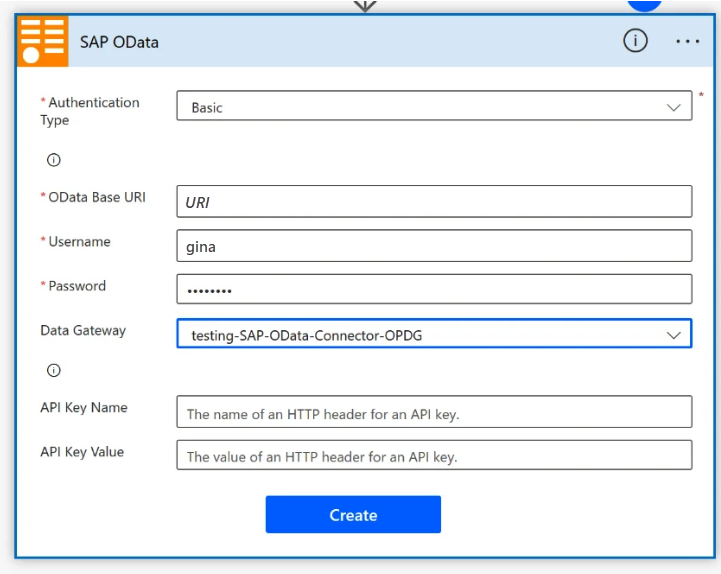This screenshot has width=721, height=574.
Task: Click the API Key Name label
Action: pos(84,408)
